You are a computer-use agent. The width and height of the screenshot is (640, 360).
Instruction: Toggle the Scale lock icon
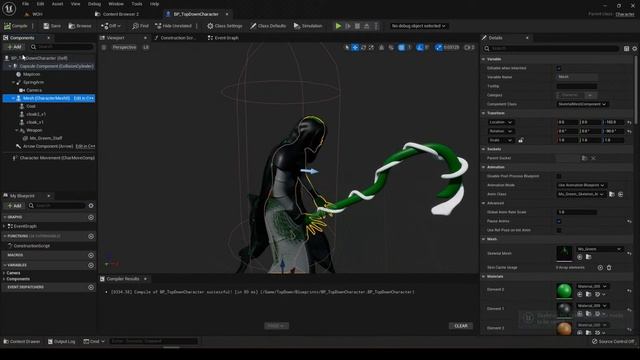point(520,140)
